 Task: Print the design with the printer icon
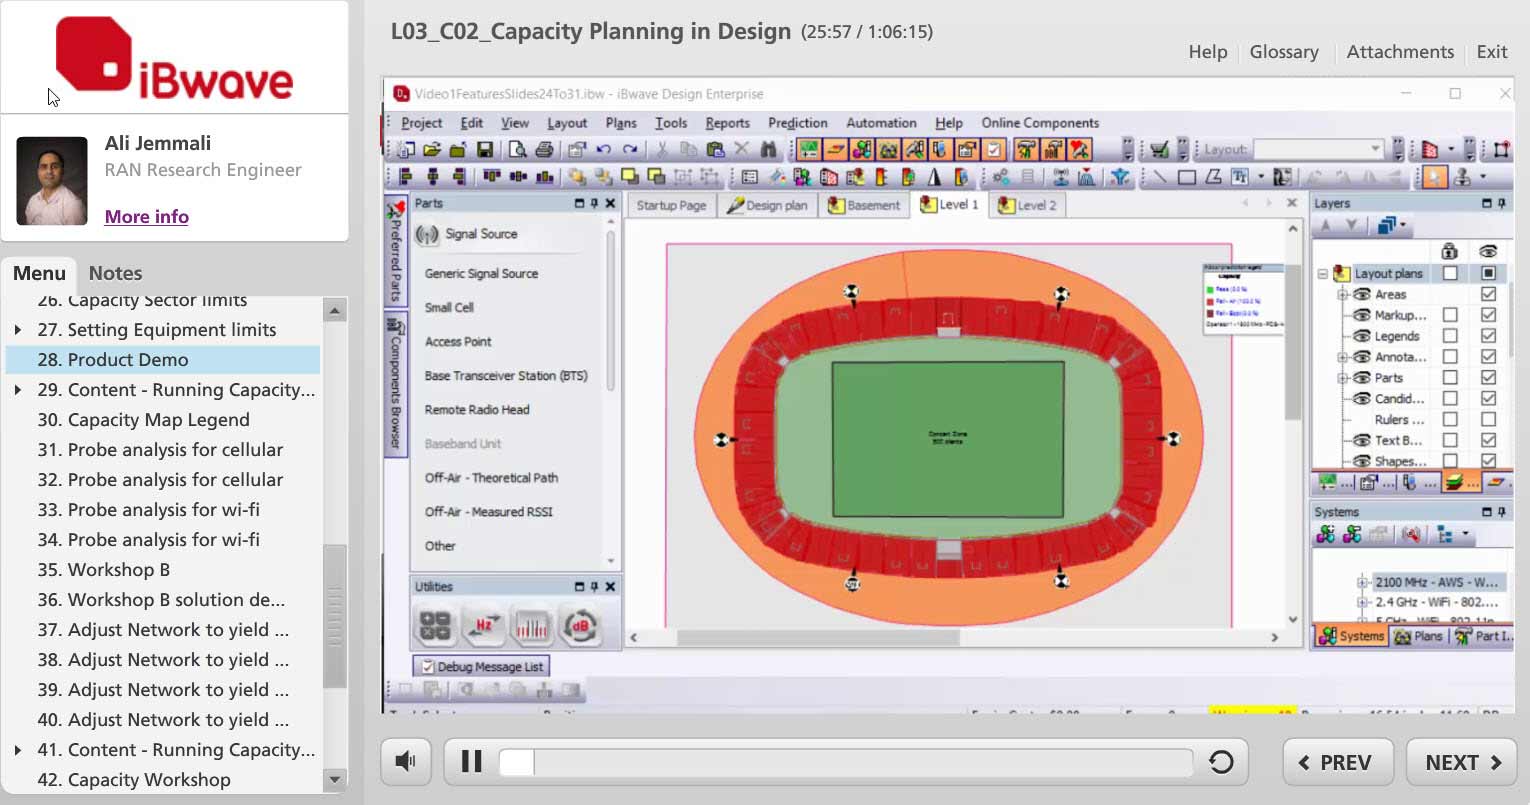544,150
